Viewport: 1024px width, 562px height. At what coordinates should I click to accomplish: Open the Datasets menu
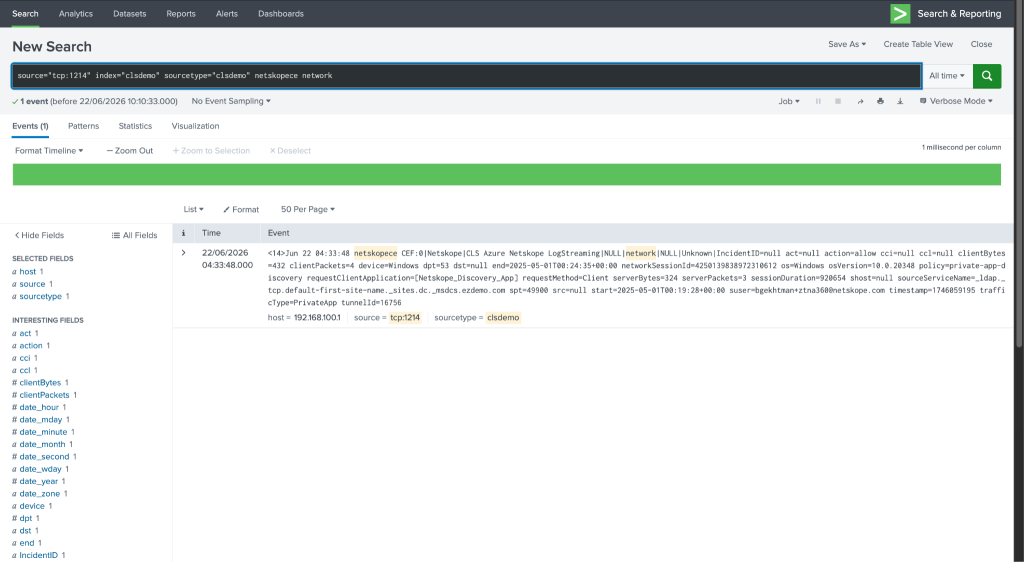(x=129, y=14)
